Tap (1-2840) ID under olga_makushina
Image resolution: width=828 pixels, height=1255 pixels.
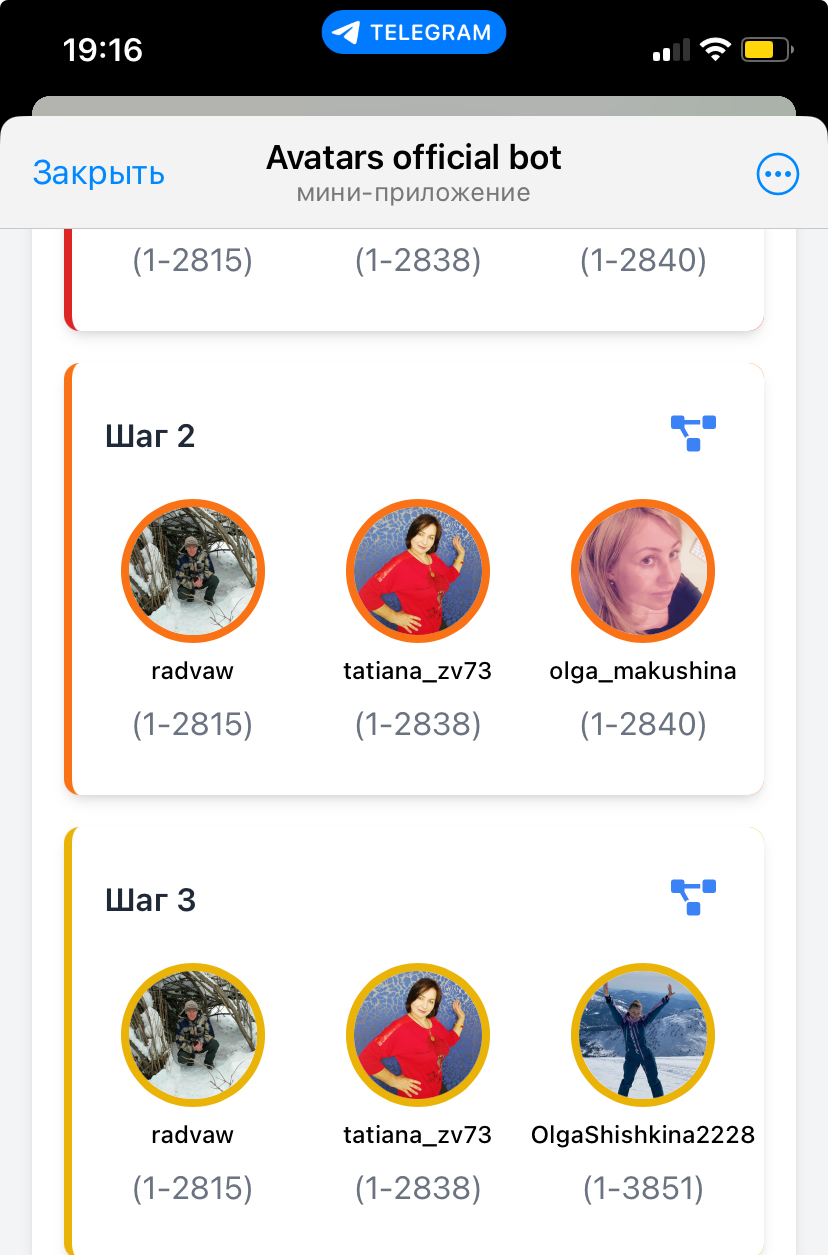643,724
